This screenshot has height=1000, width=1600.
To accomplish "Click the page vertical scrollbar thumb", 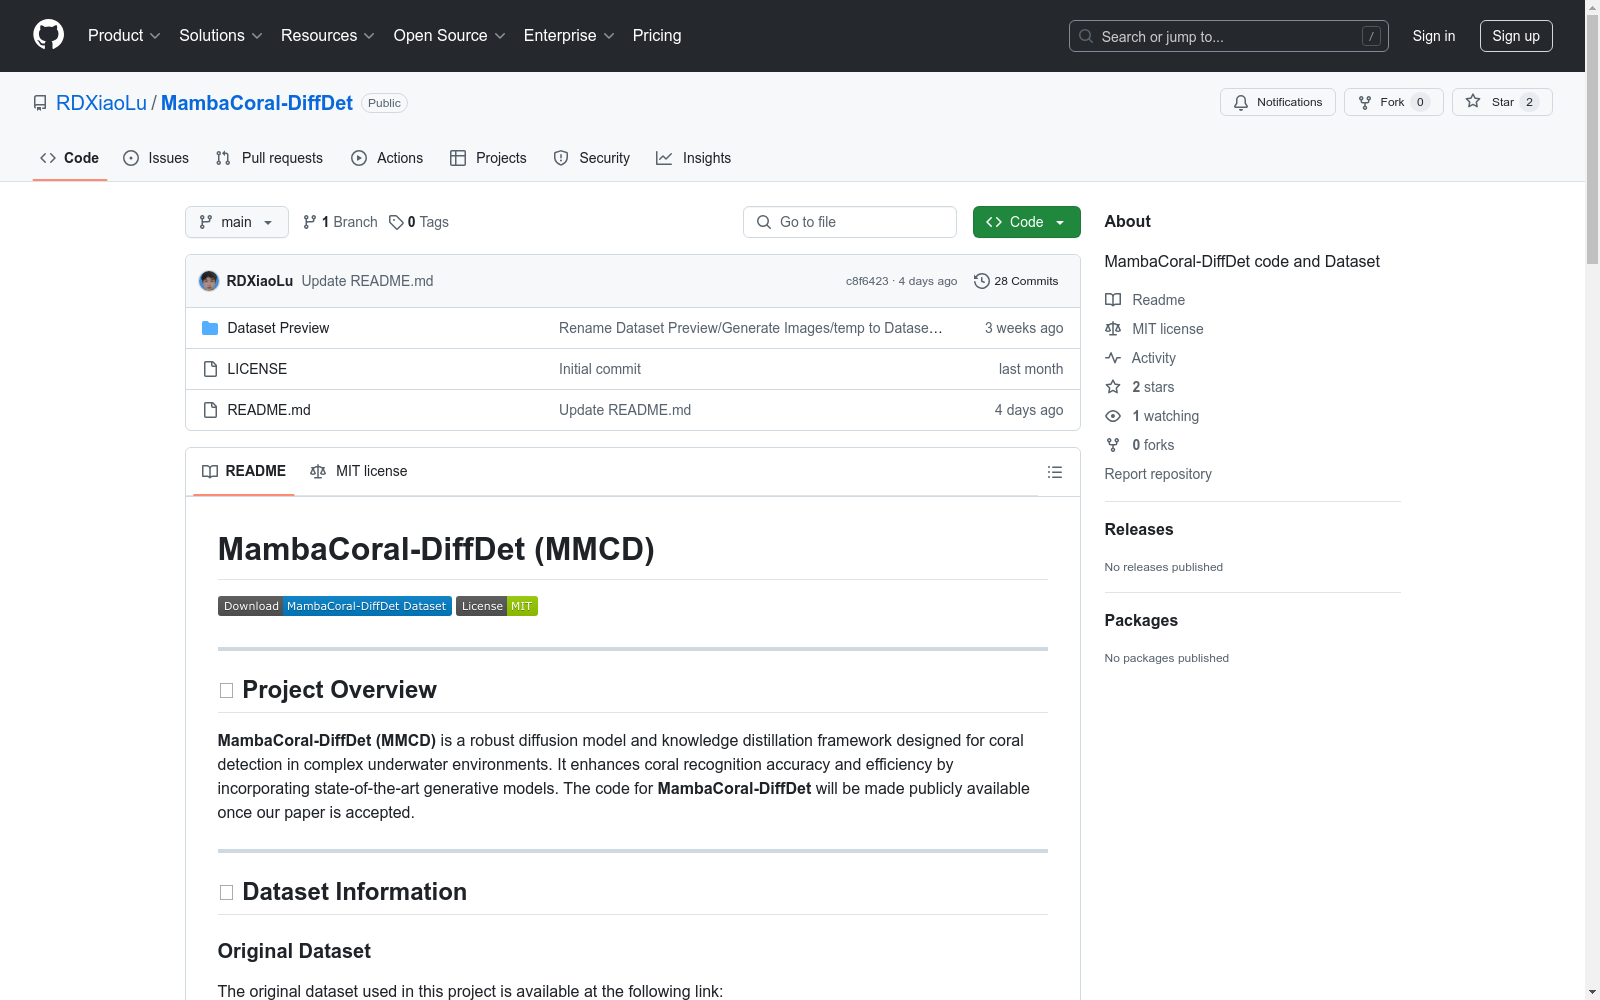I will coord(1592,140).
